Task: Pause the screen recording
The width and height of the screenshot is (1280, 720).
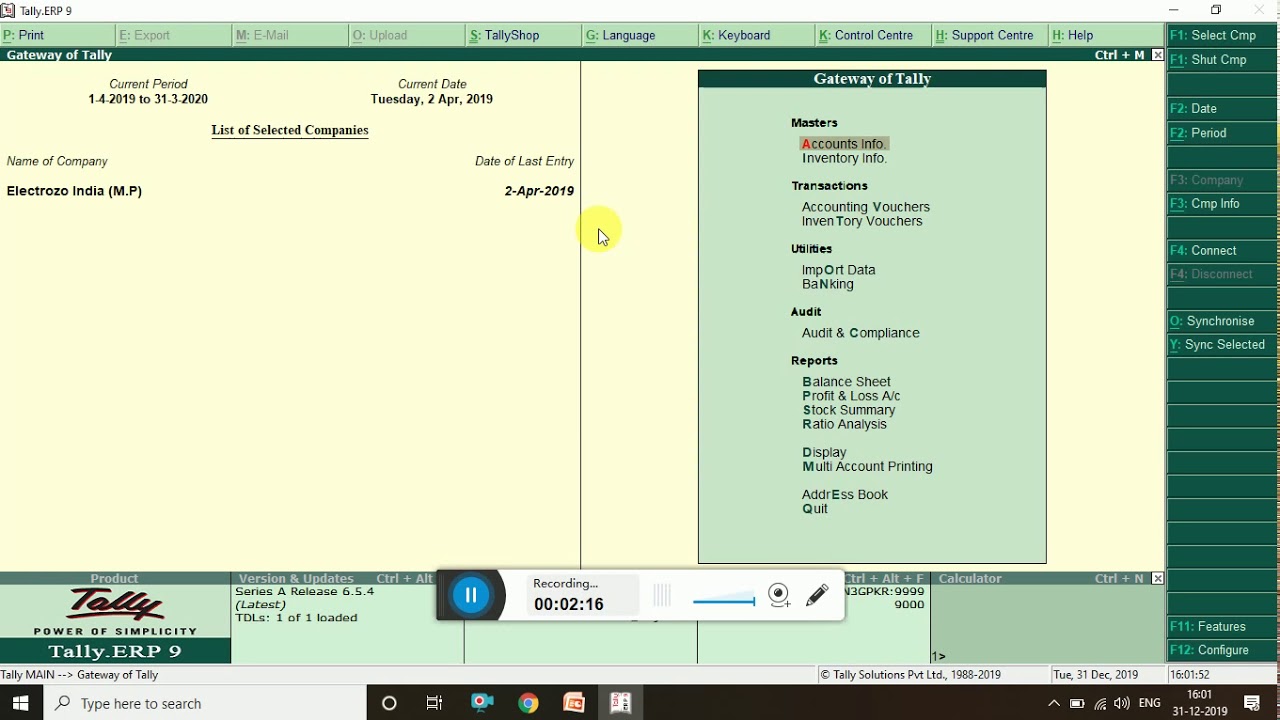Action: click(470, 596)
